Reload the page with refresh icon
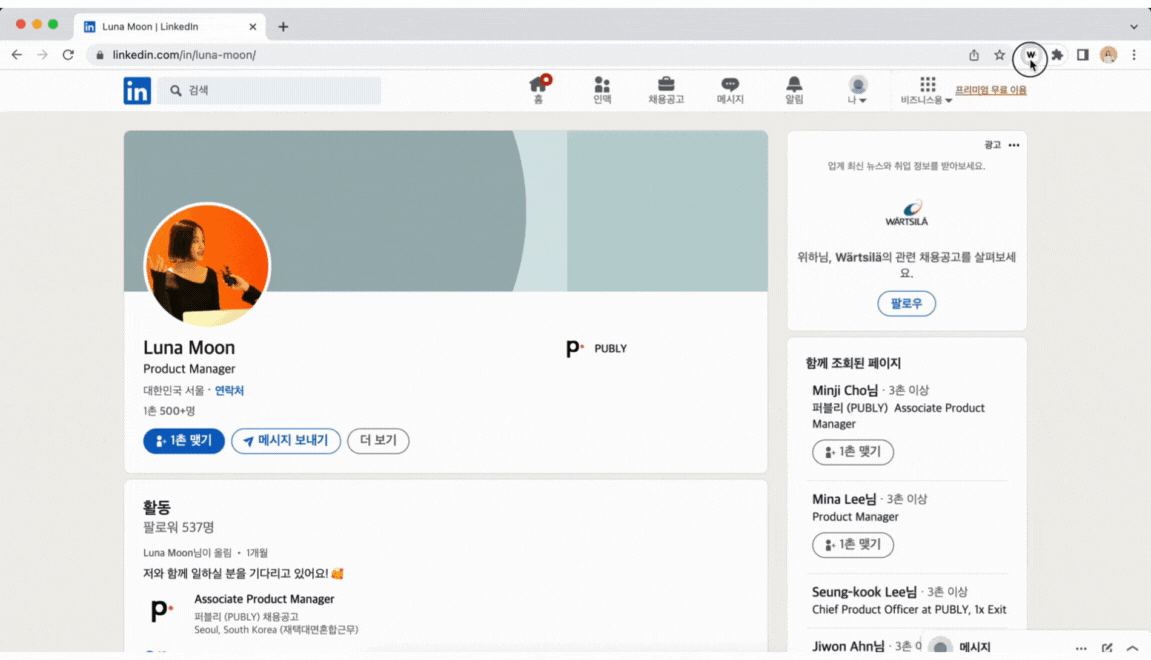Image resolution: width=1151 pixels, height=660 pixels. 68,54
